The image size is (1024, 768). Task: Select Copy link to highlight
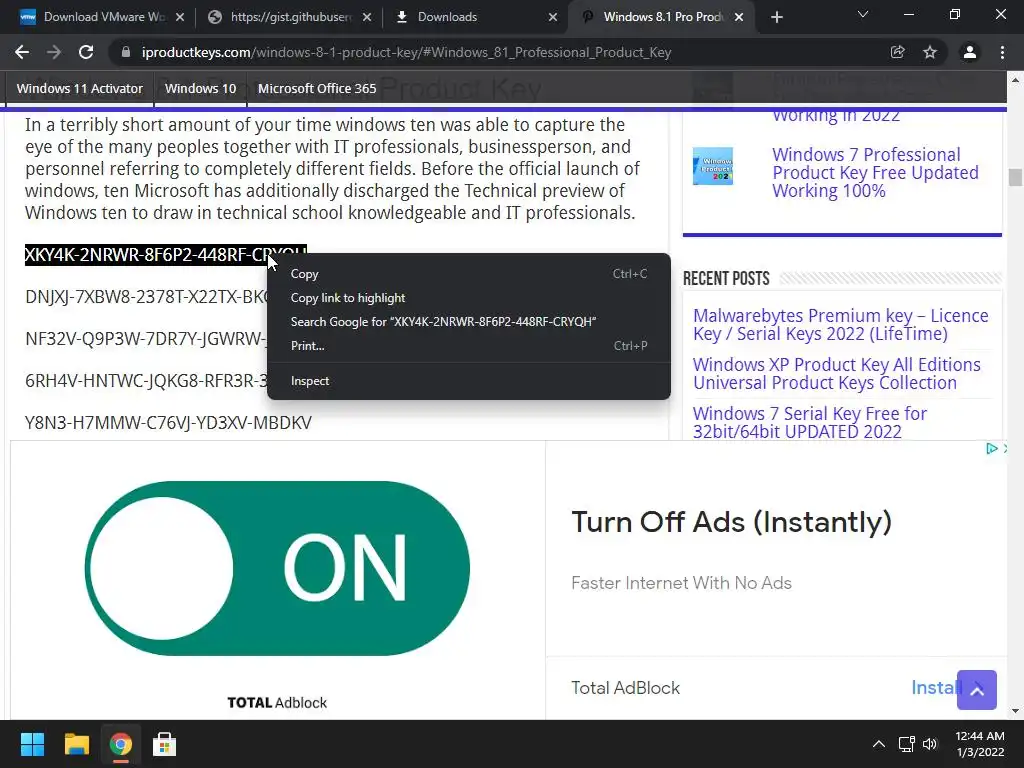469,298
